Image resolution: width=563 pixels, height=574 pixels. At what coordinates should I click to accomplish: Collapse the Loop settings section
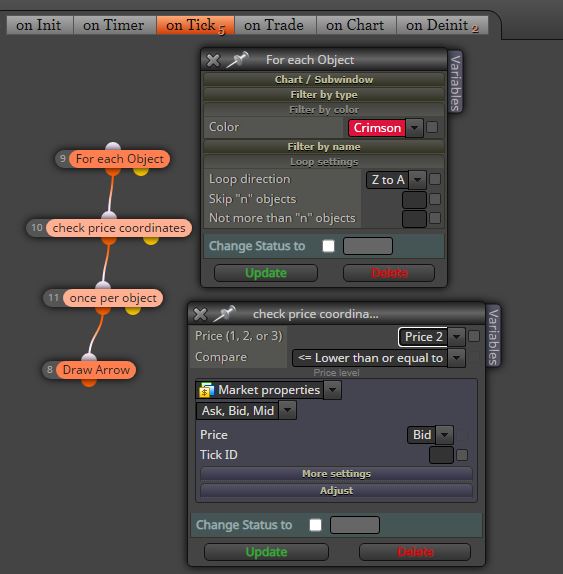(x=324, y=161)
